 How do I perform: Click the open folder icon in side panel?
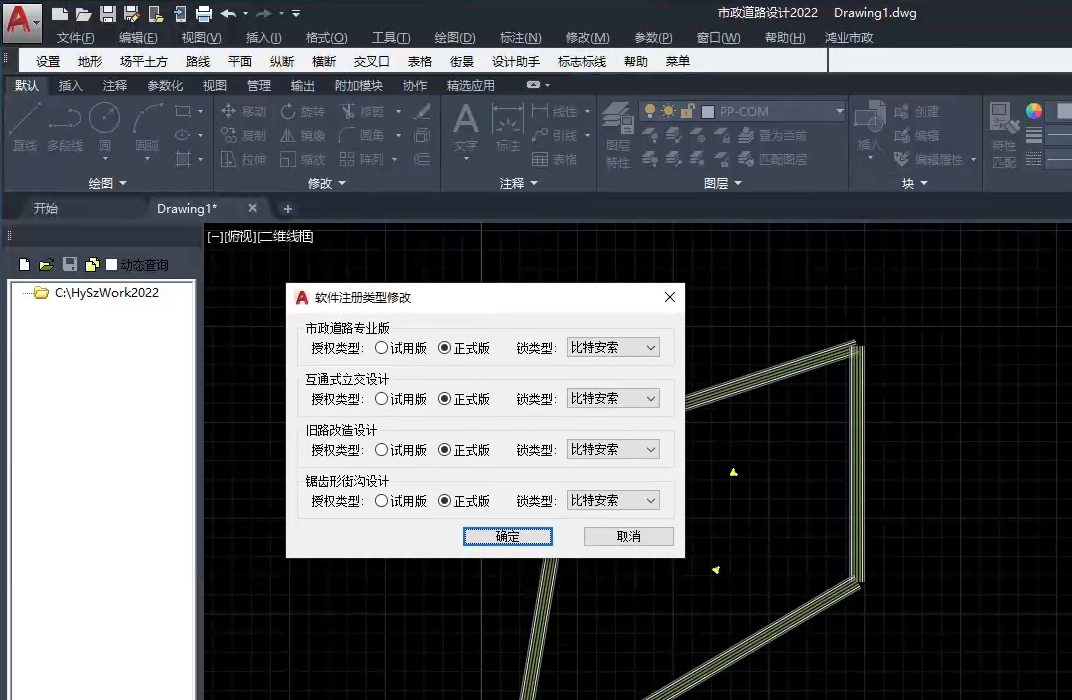[x=46, y=265]
